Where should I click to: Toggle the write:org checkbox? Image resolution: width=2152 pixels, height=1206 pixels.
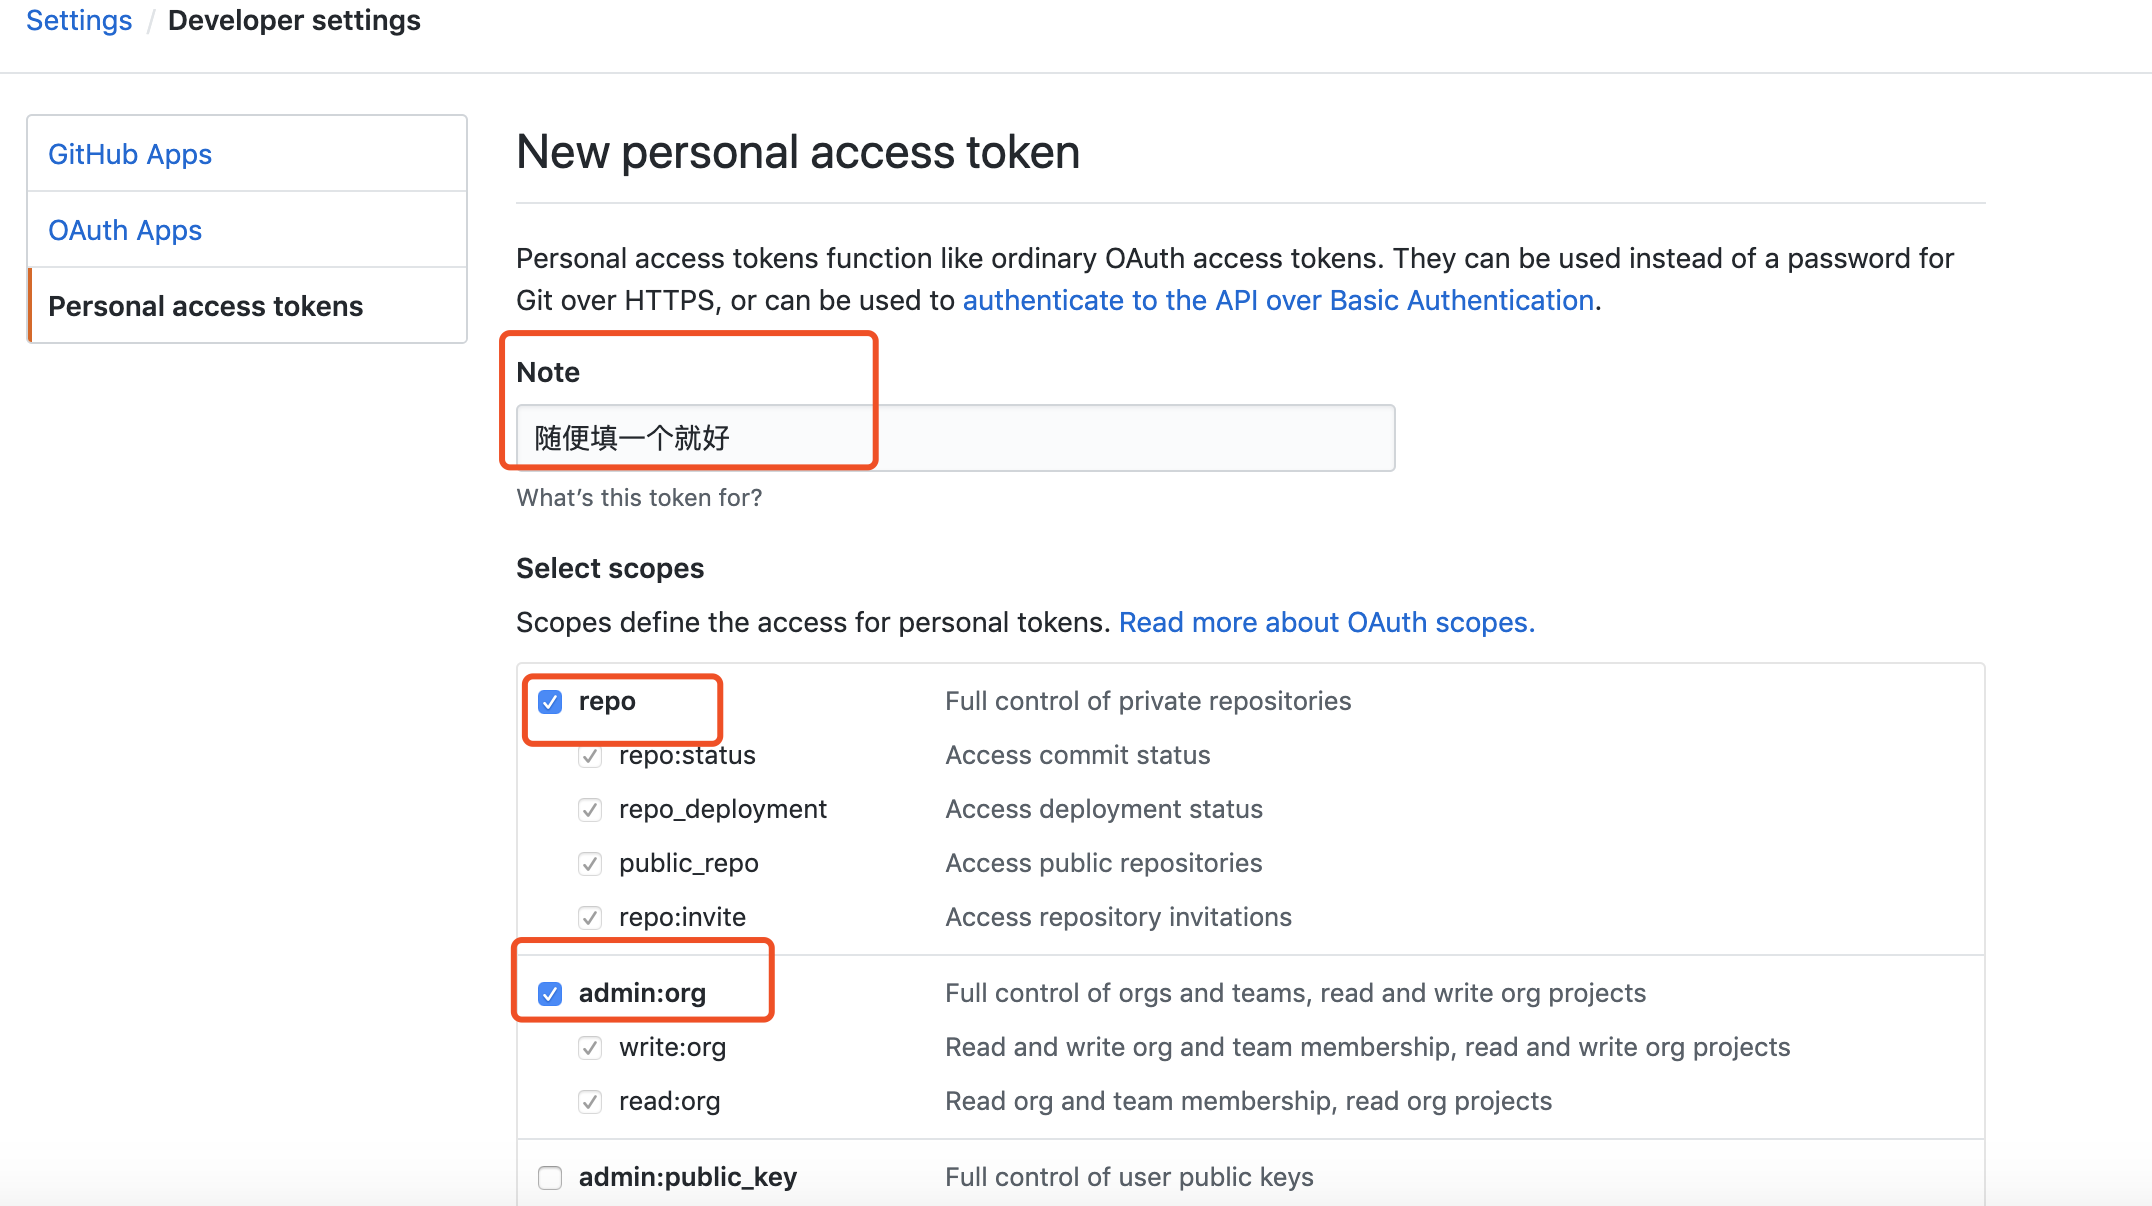pyautogui.click(x=590, y=1048)
